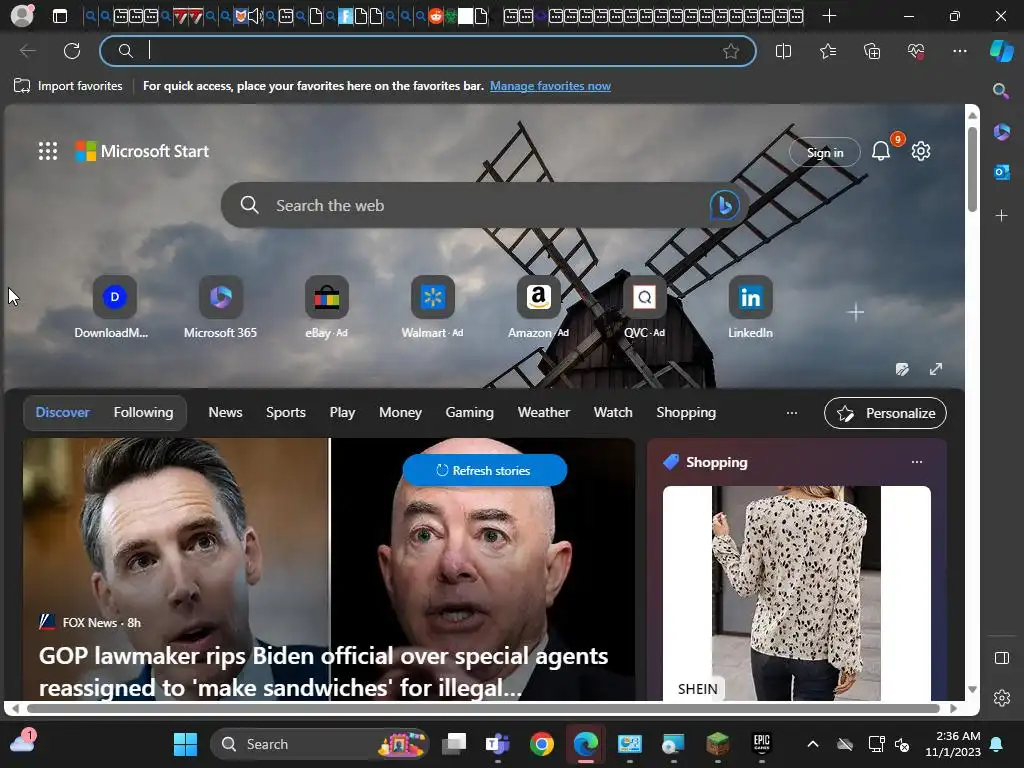Refresh the page with reload icon
This screenshot has width=1024, height=768.
pos(72,51)
